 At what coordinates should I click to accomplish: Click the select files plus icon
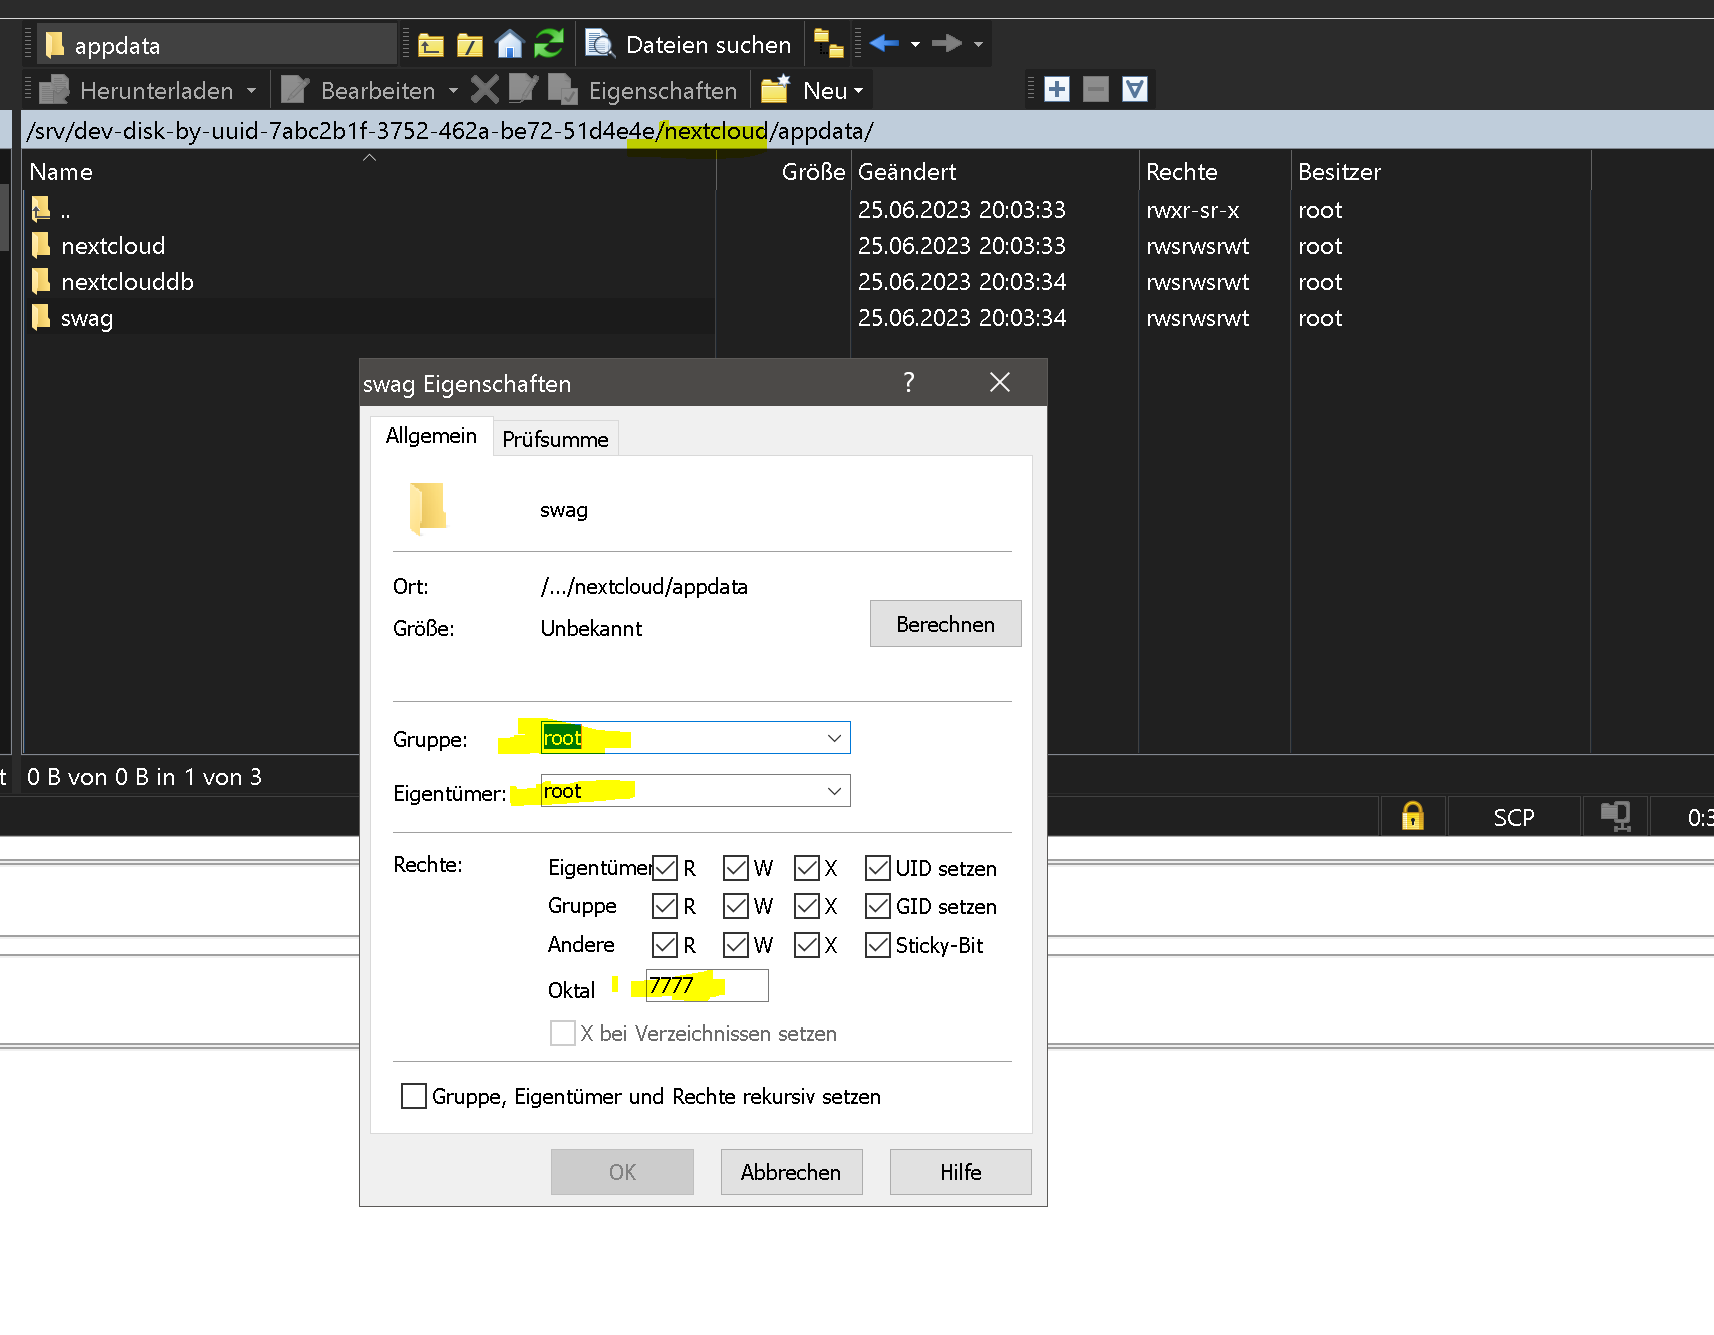pos(1057,90)
